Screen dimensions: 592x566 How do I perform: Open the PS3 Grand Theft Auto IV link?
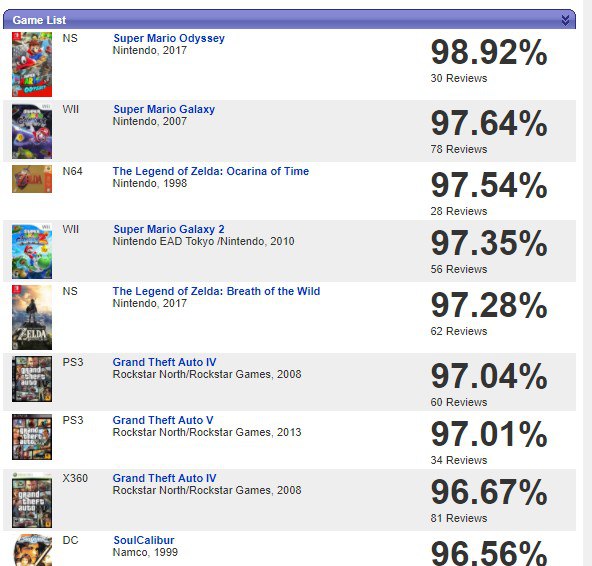(x=164, y=362)
